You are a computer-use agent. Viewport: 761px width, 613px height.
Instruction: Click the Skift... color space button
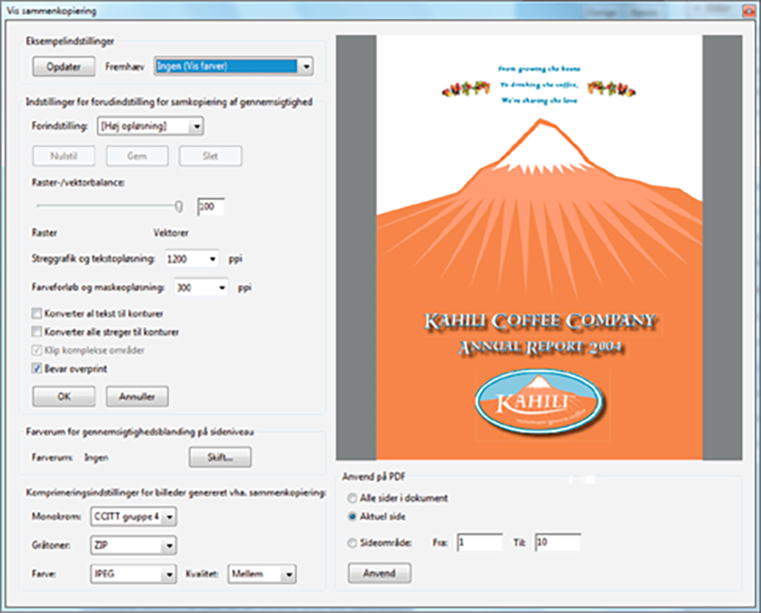click(x=220, y=457)
